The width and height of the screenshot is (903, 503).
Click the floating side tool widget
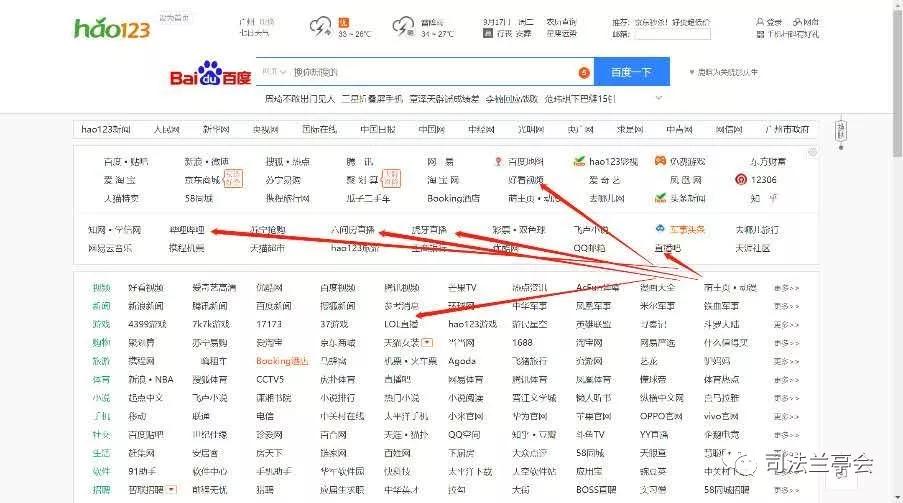[x=841, y=134]
